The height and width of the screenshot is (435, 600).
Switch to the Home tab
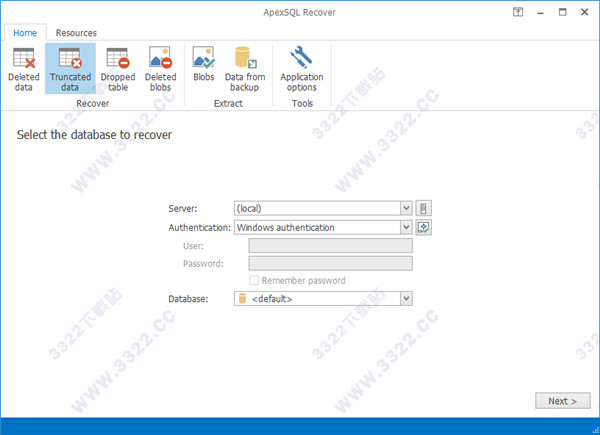click(25, 33)
